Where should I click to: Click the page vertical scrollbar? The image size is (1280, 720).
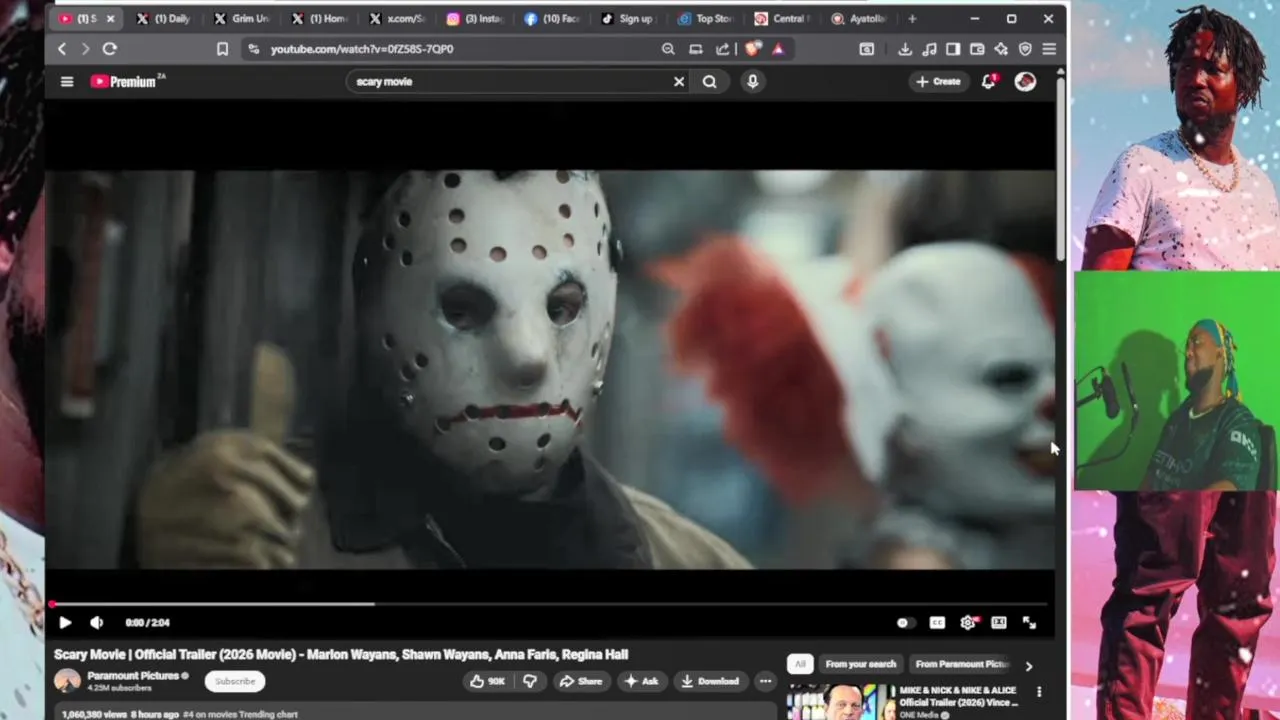tap(1060, 168)
